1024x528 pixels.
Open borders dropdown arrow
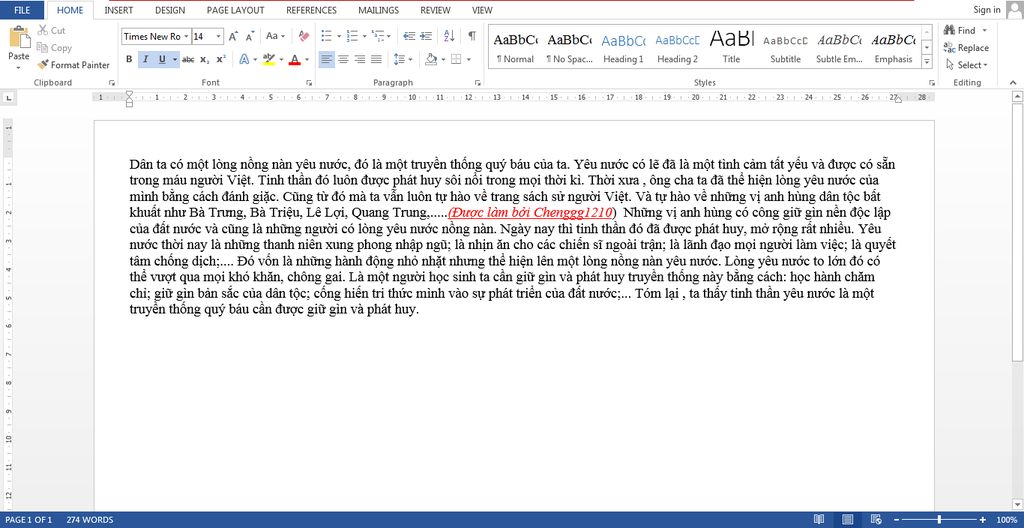click(468, 59)
